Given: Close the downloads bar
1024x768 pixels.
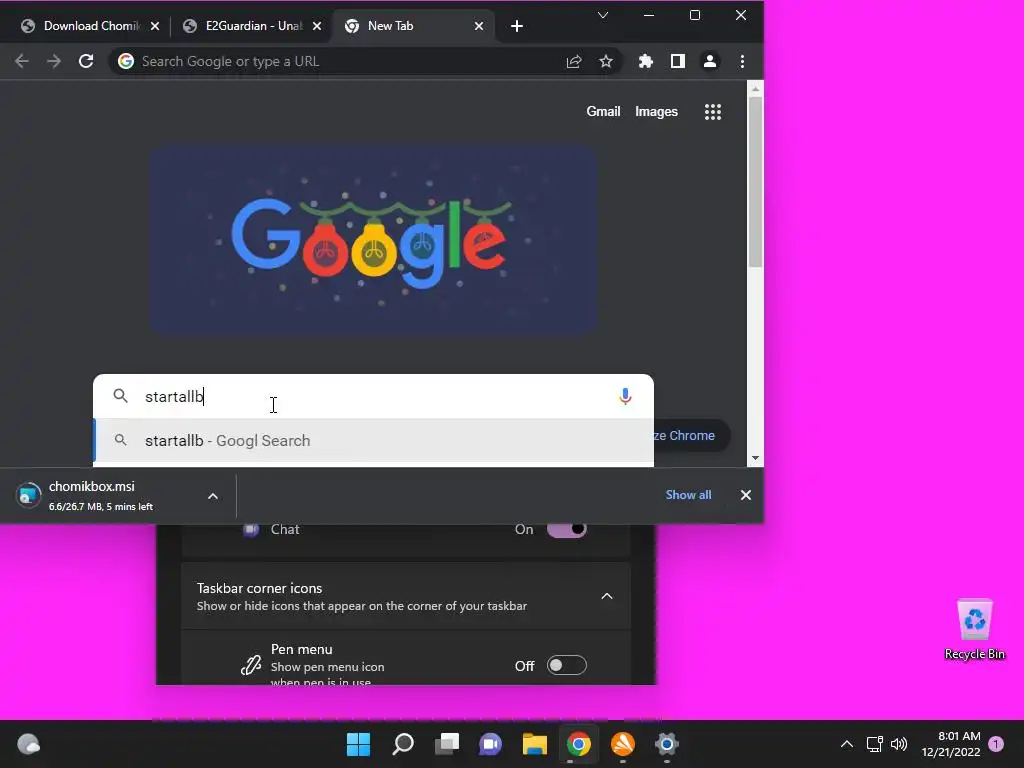Looking at the screenshot, I should tap(746, 495).
